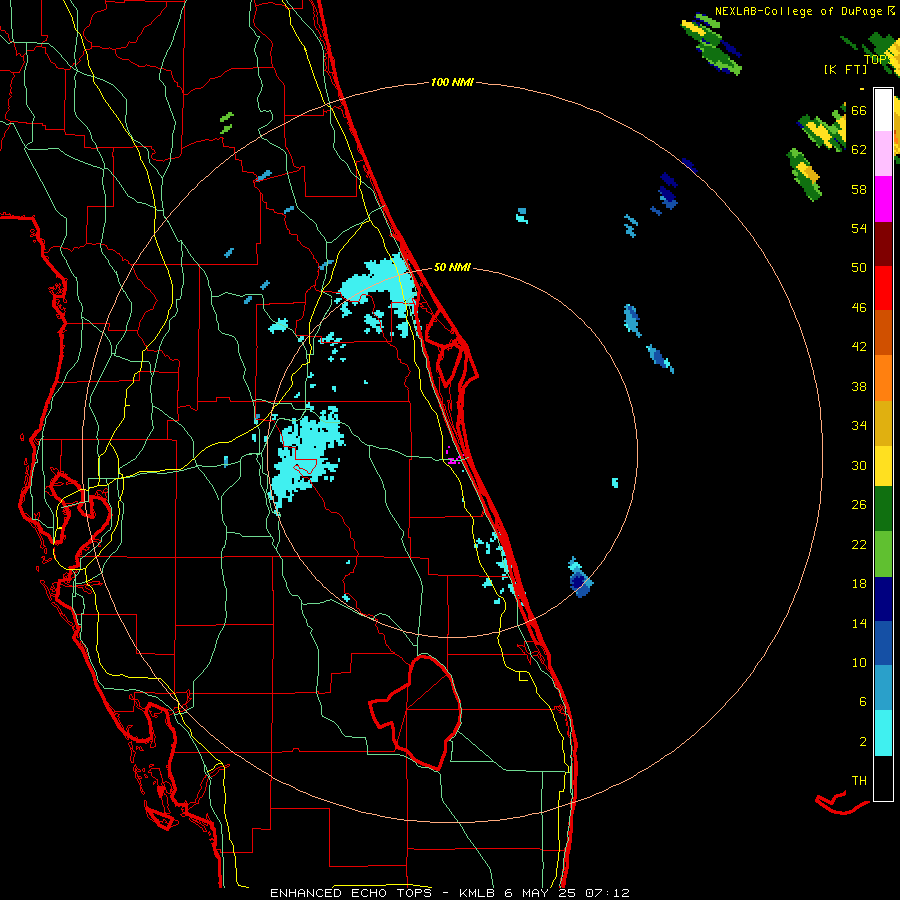Click the "07:12" timestamp in the caption
The image size is (900, 900).
coord(608,893)
